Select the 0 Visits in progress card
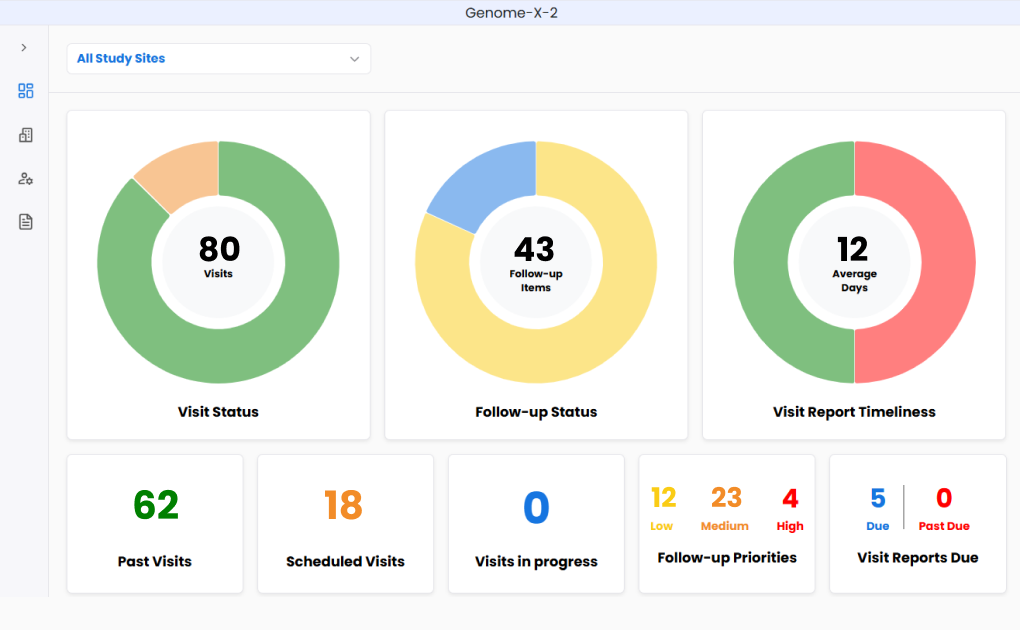This screenshot has width=1020, height=630. click(536, 524)
